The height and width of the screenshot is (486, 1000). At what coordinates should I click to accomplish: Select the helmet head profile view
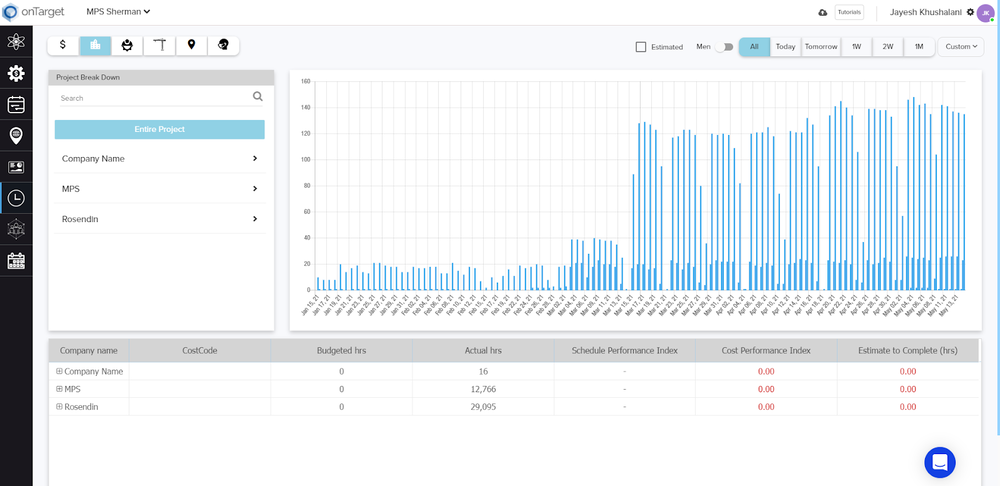223,45
